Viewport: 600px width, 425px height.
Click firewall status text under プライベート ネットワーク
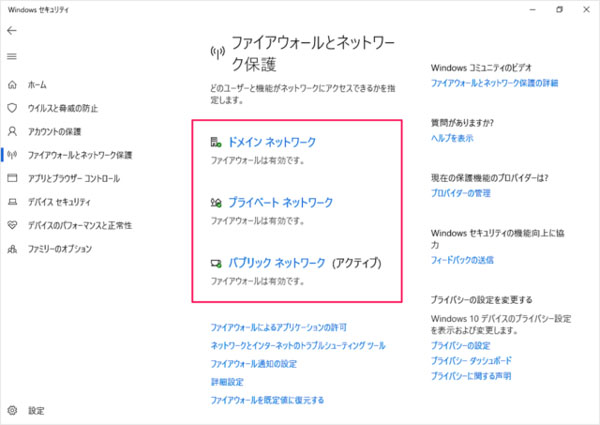click(x=258, y=221)
